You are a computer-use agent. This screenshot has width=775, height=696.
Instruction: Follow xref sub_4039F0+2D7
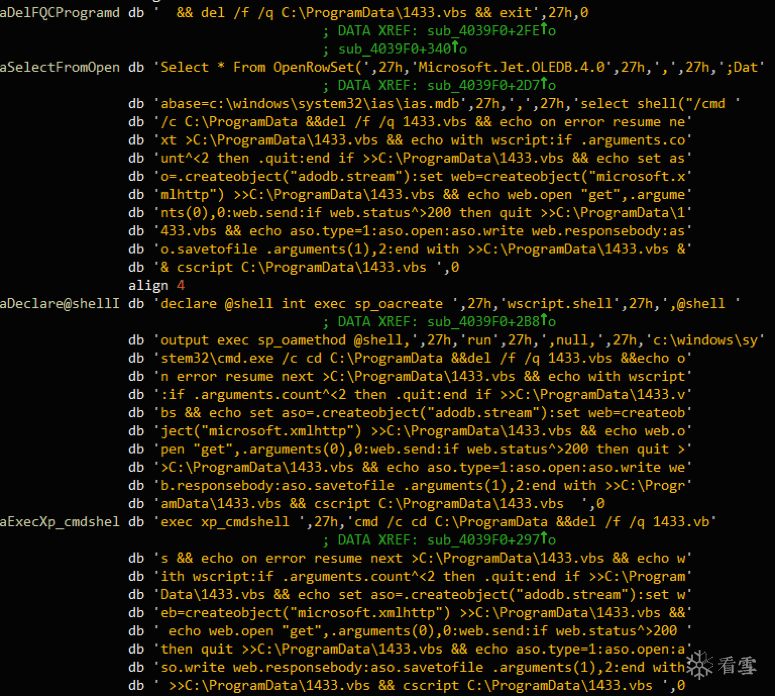tap(491, 86)
